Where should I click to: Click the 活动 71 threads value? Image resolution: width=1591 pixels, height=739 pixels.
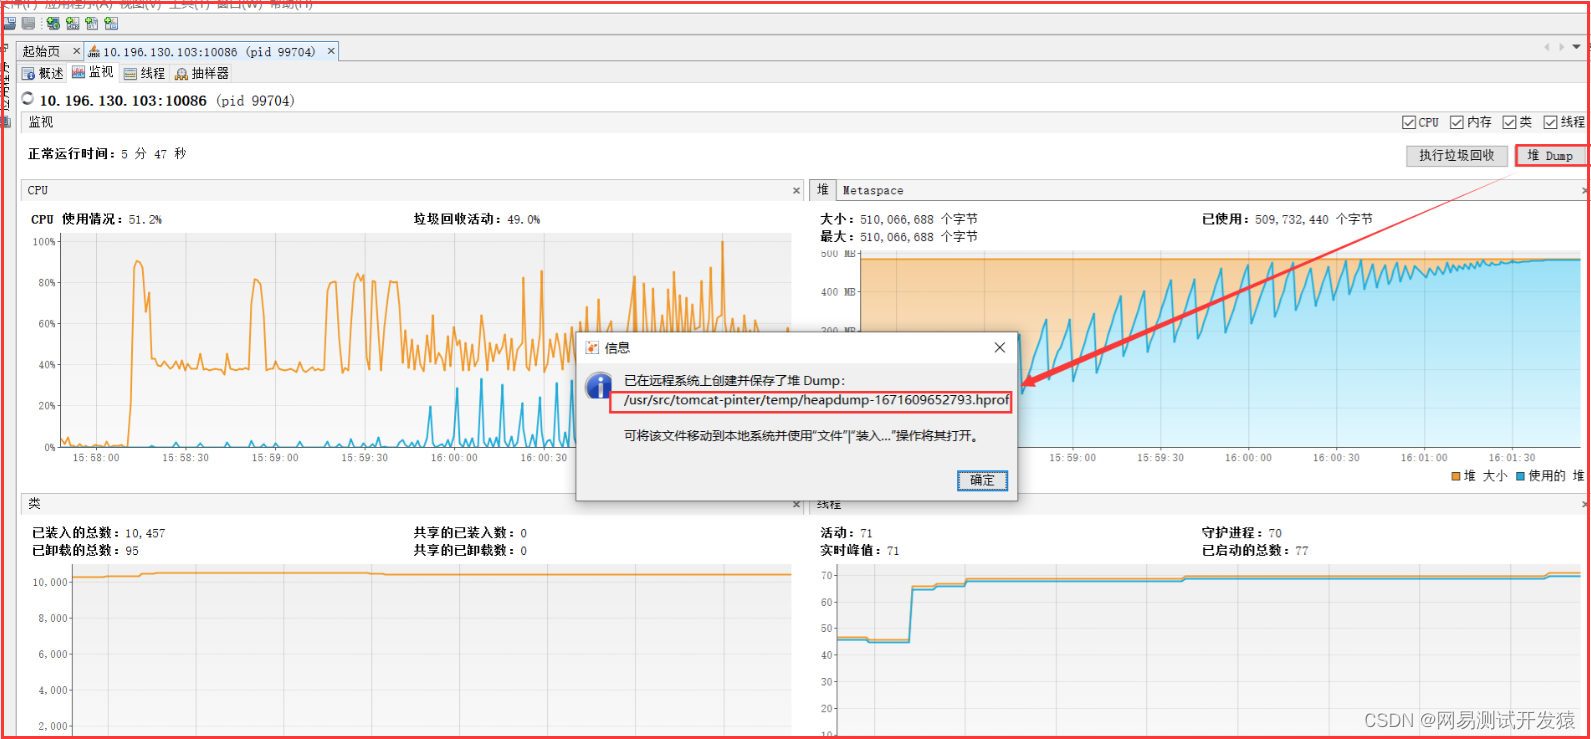click(866, 533)
